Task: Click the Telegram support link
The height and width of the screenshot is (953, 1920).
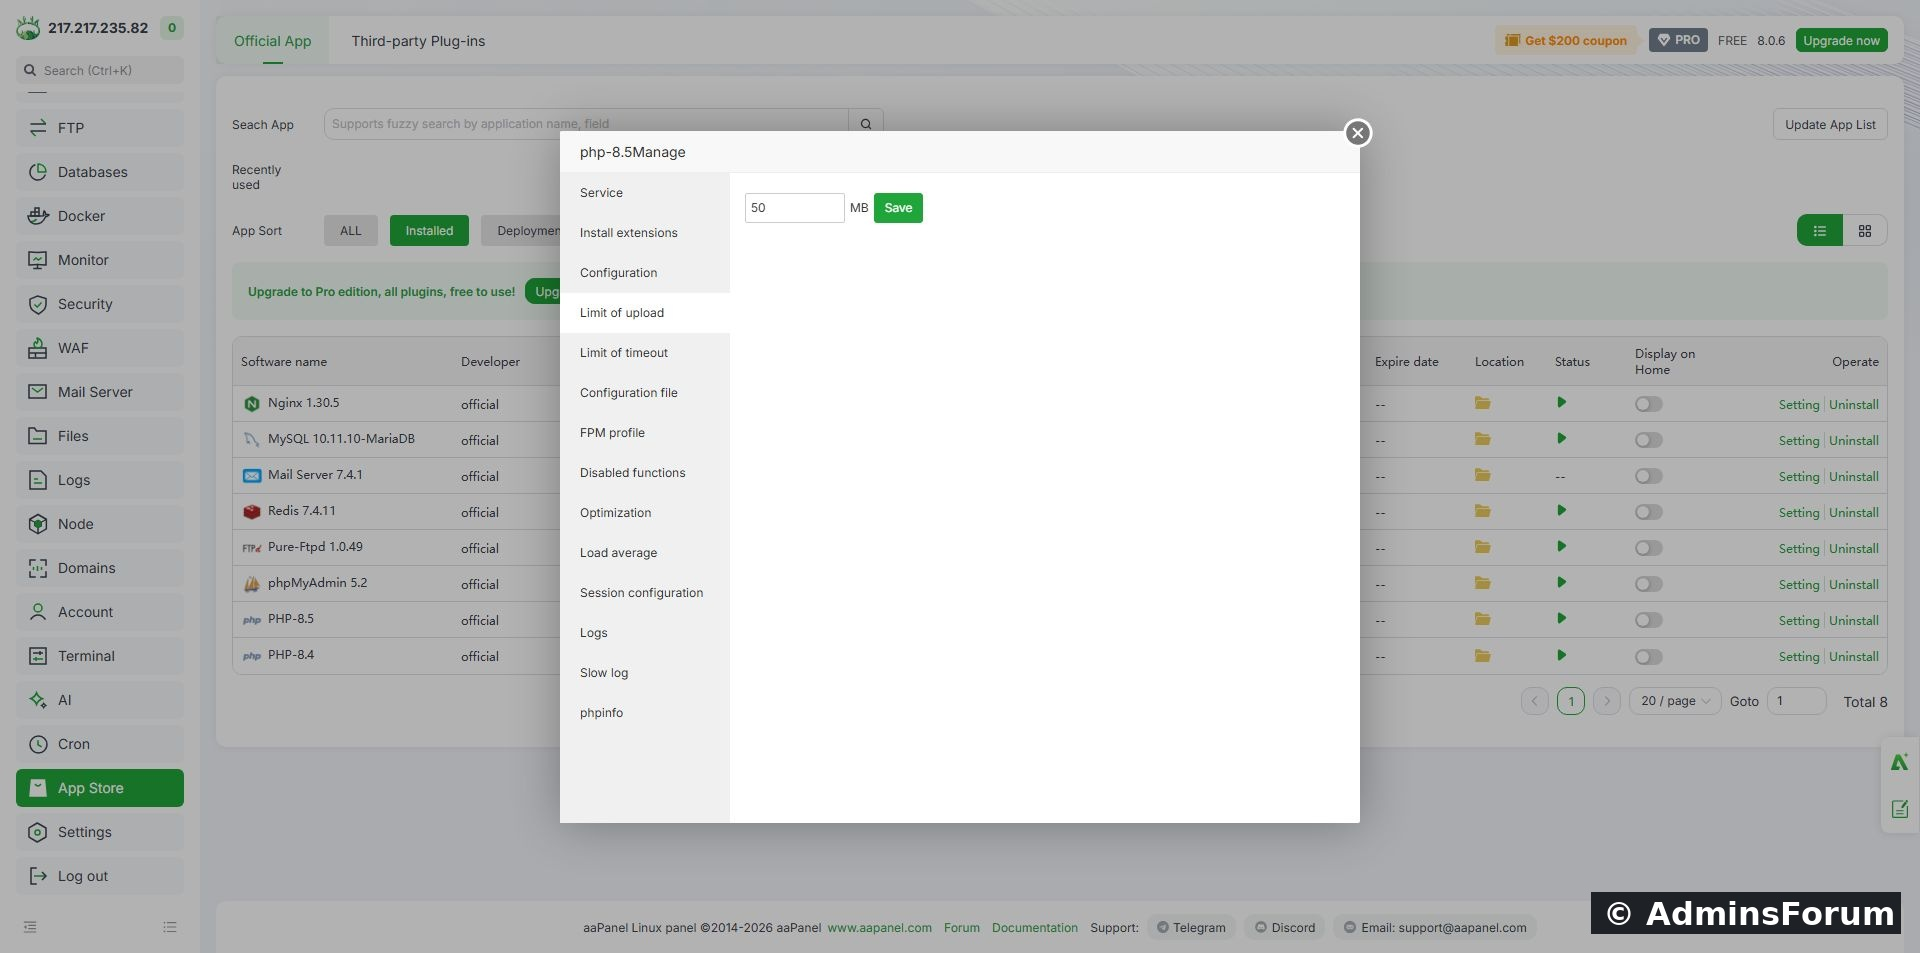Action: coord(1191,928)
